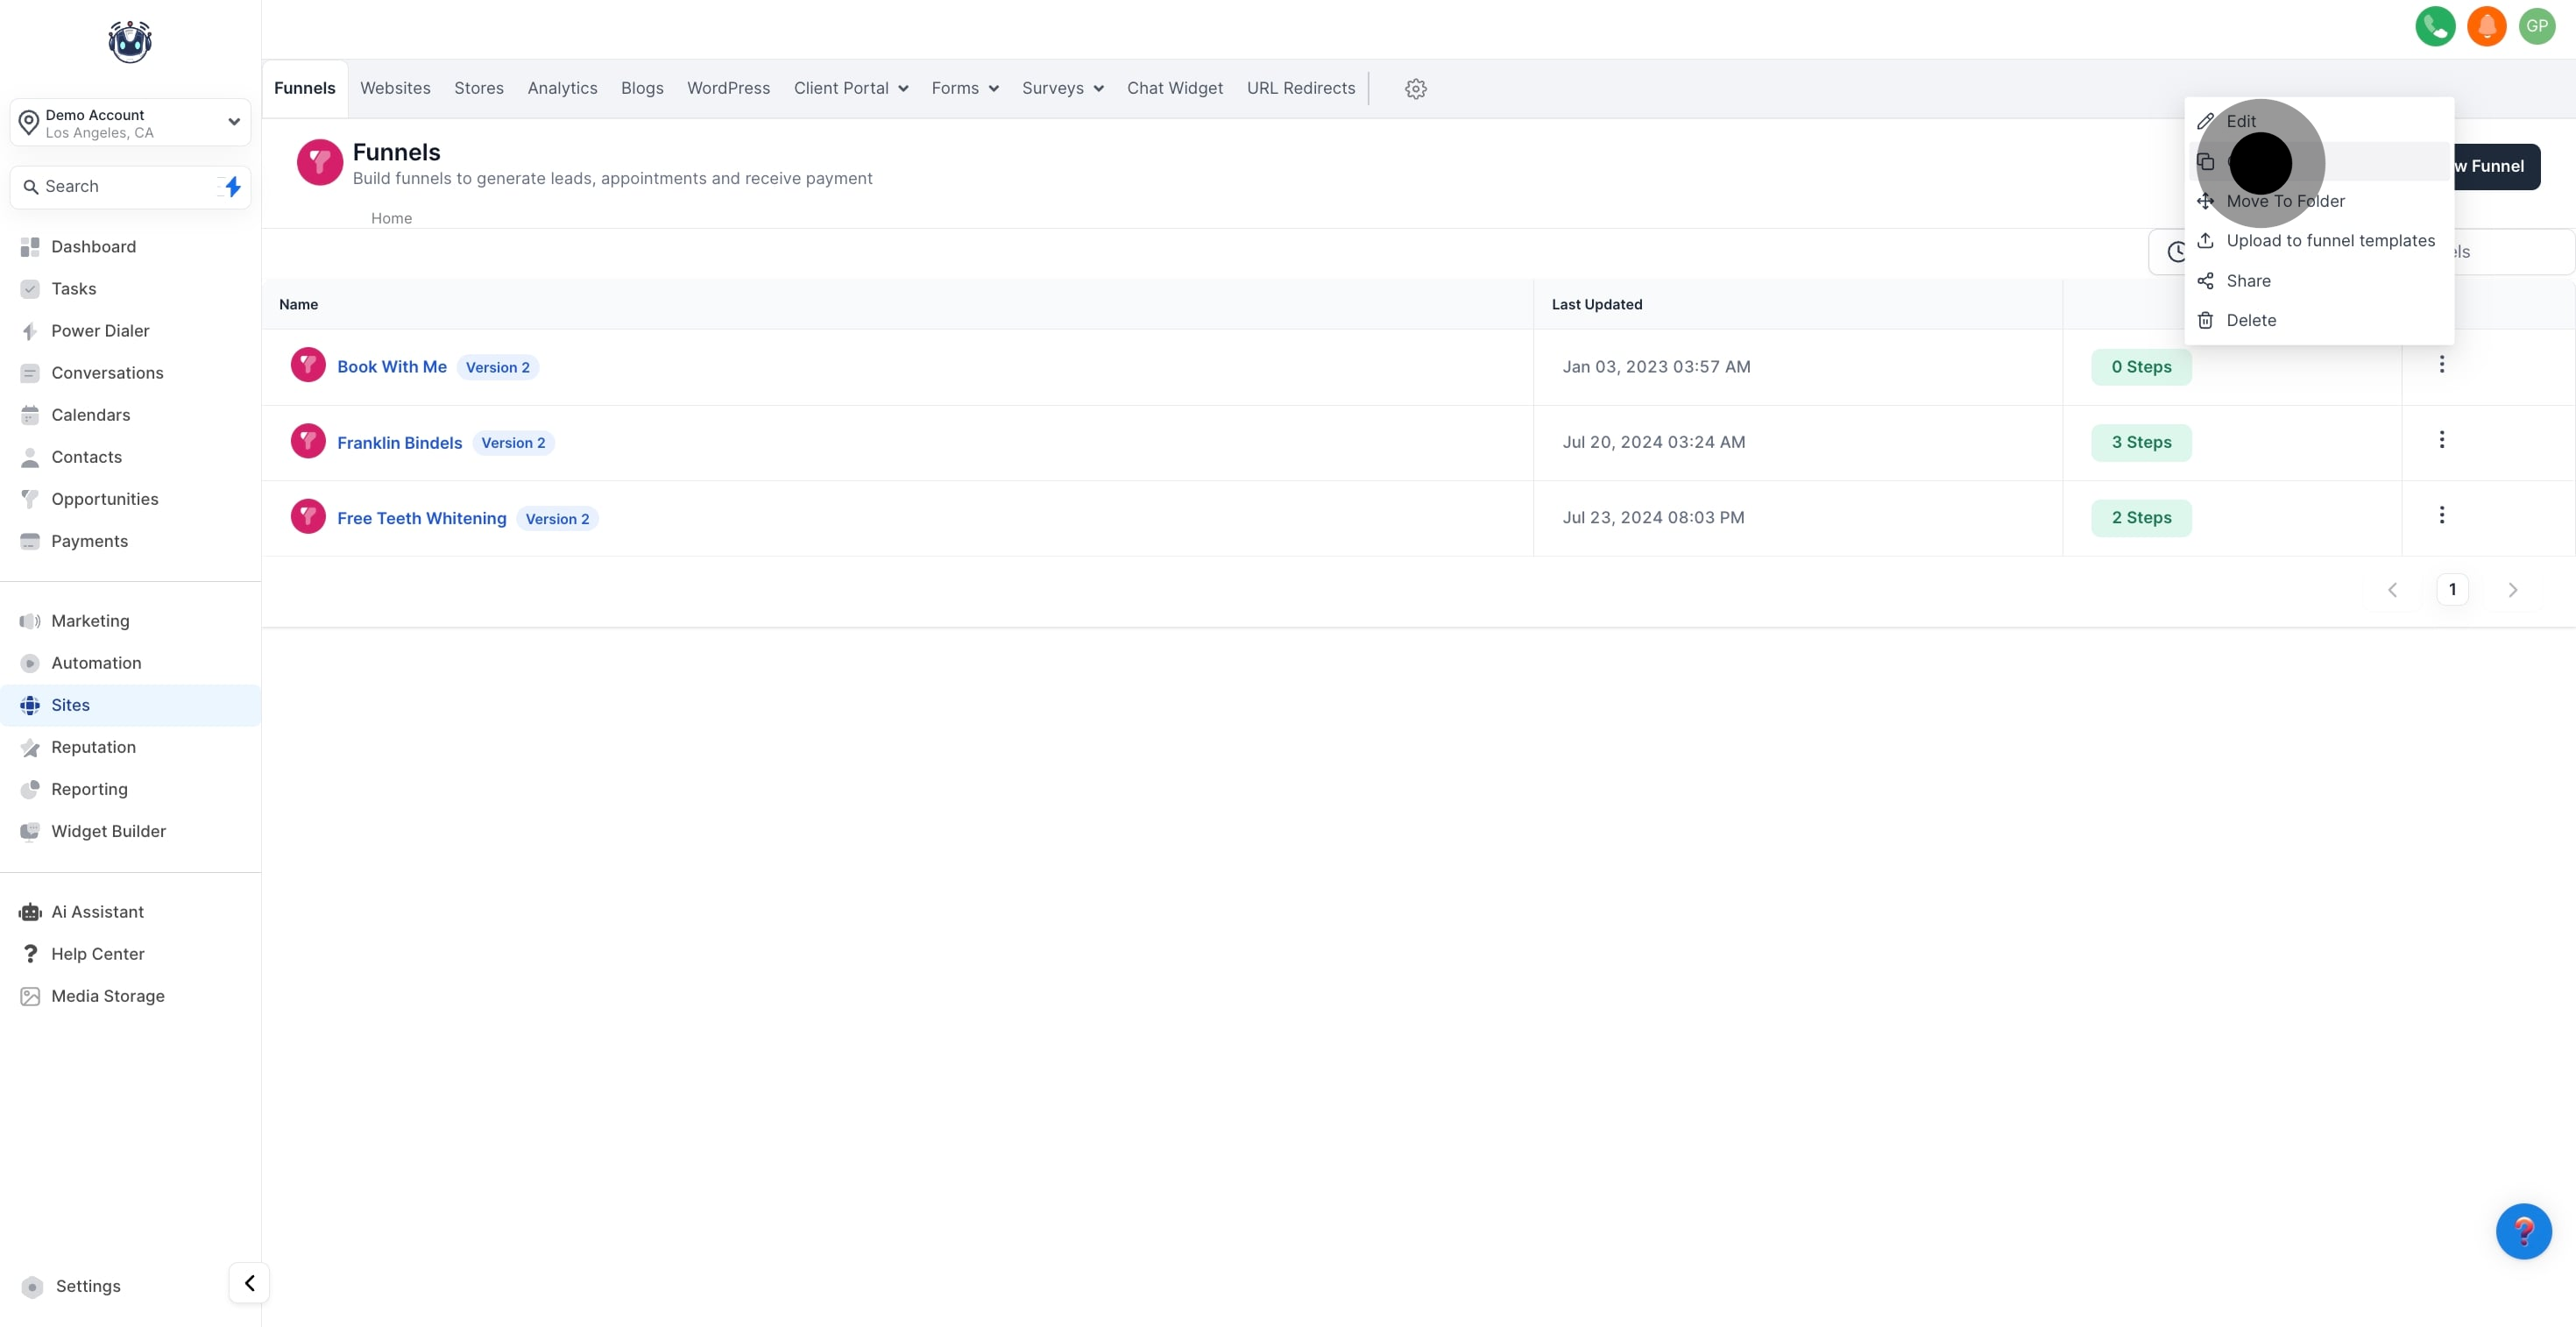Select Delete from the context menu
Viewport: 2576px width, 1327px height.
pyautogui.click(x=2250, y=320)
